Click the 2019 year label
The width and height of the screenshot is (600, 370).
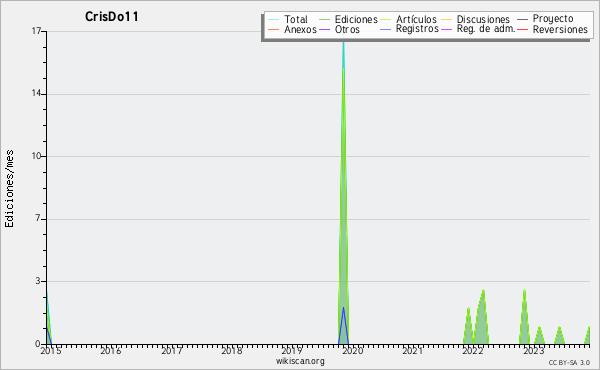(x=292, y=351)
